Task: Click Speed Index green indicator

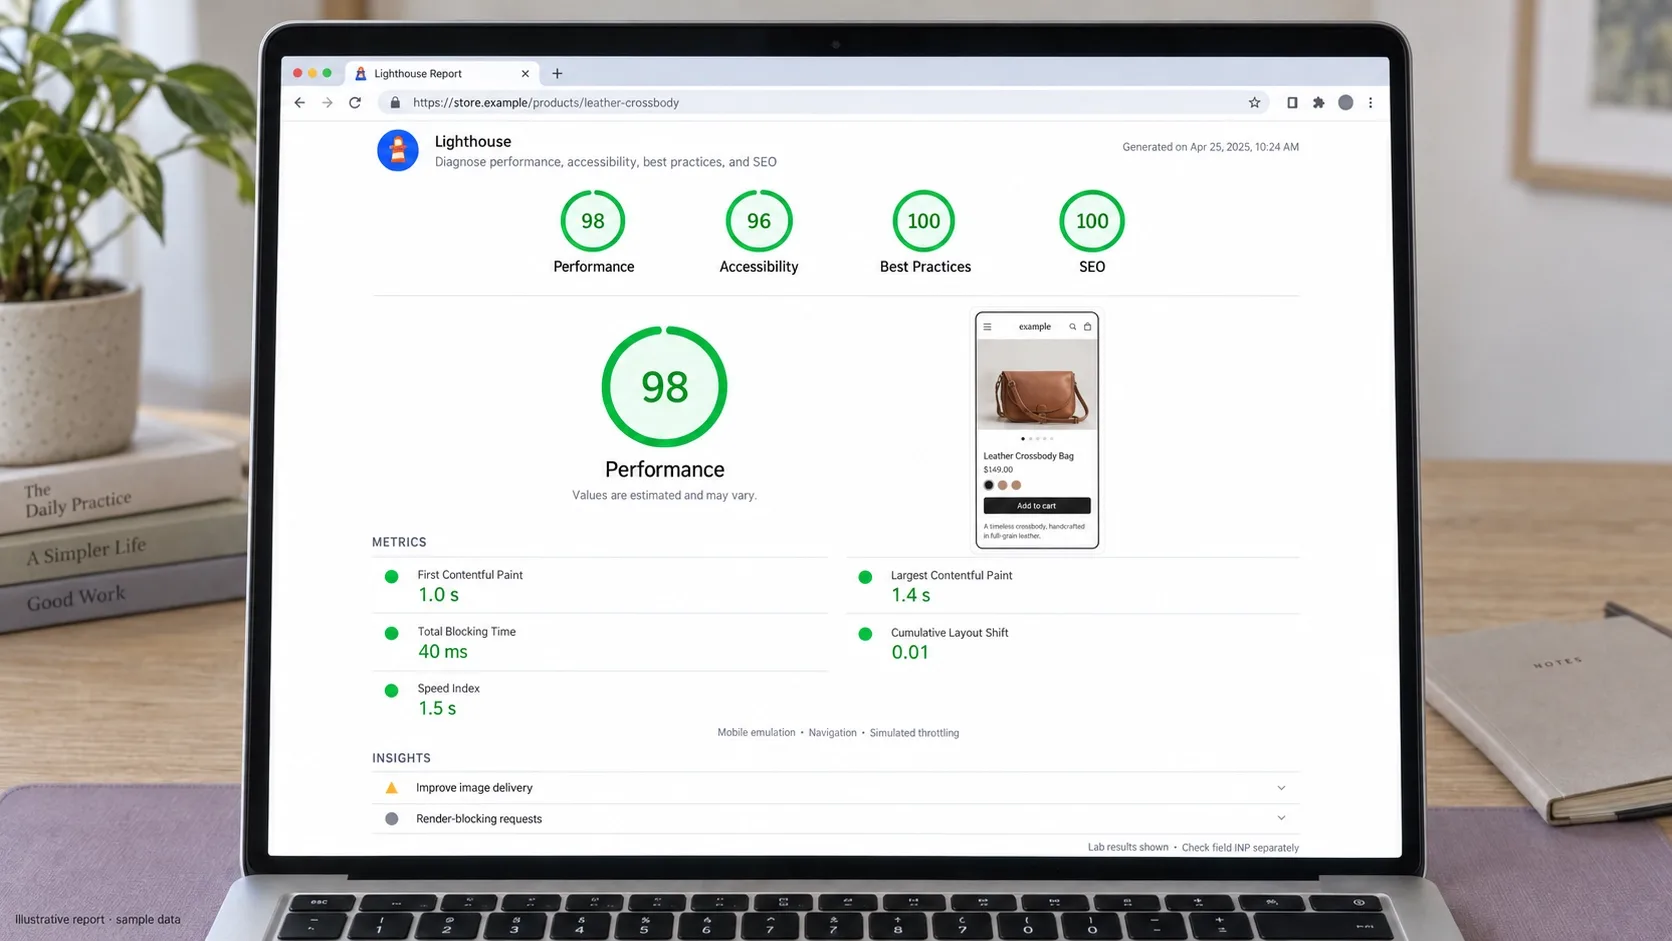Action: click(x=392, y=691)
